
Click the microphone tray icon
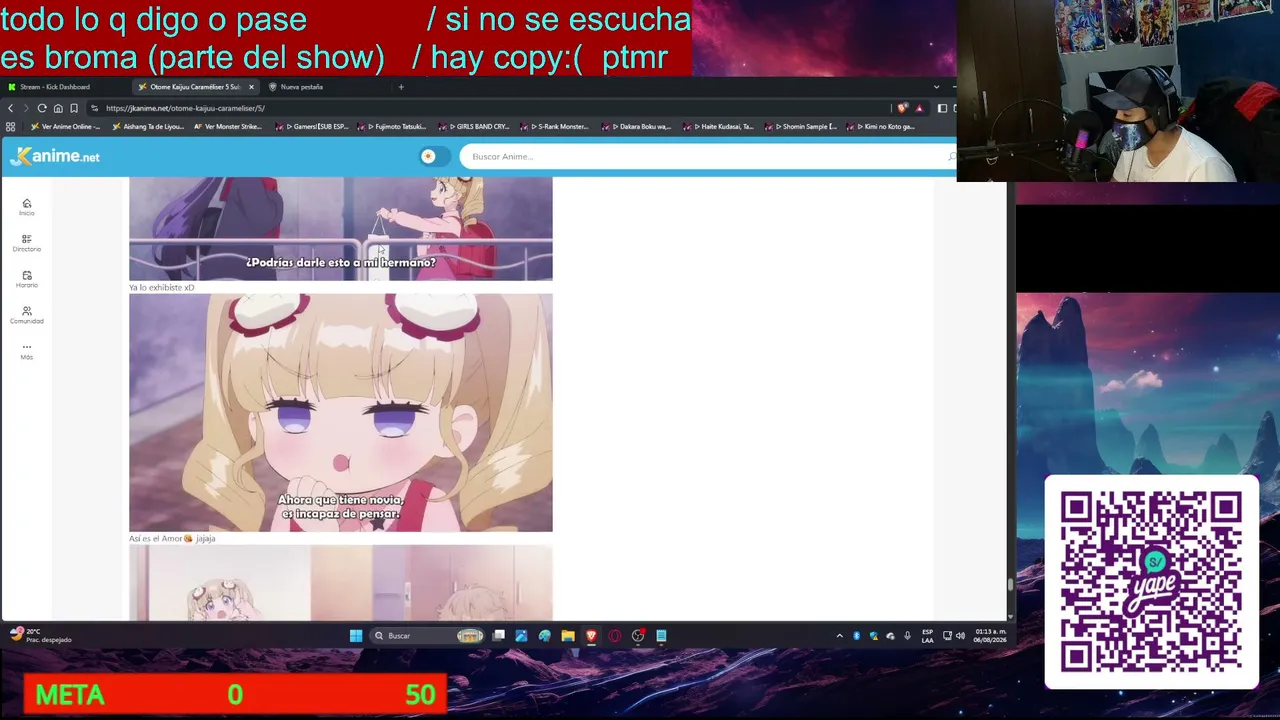(x=907, y=636)
